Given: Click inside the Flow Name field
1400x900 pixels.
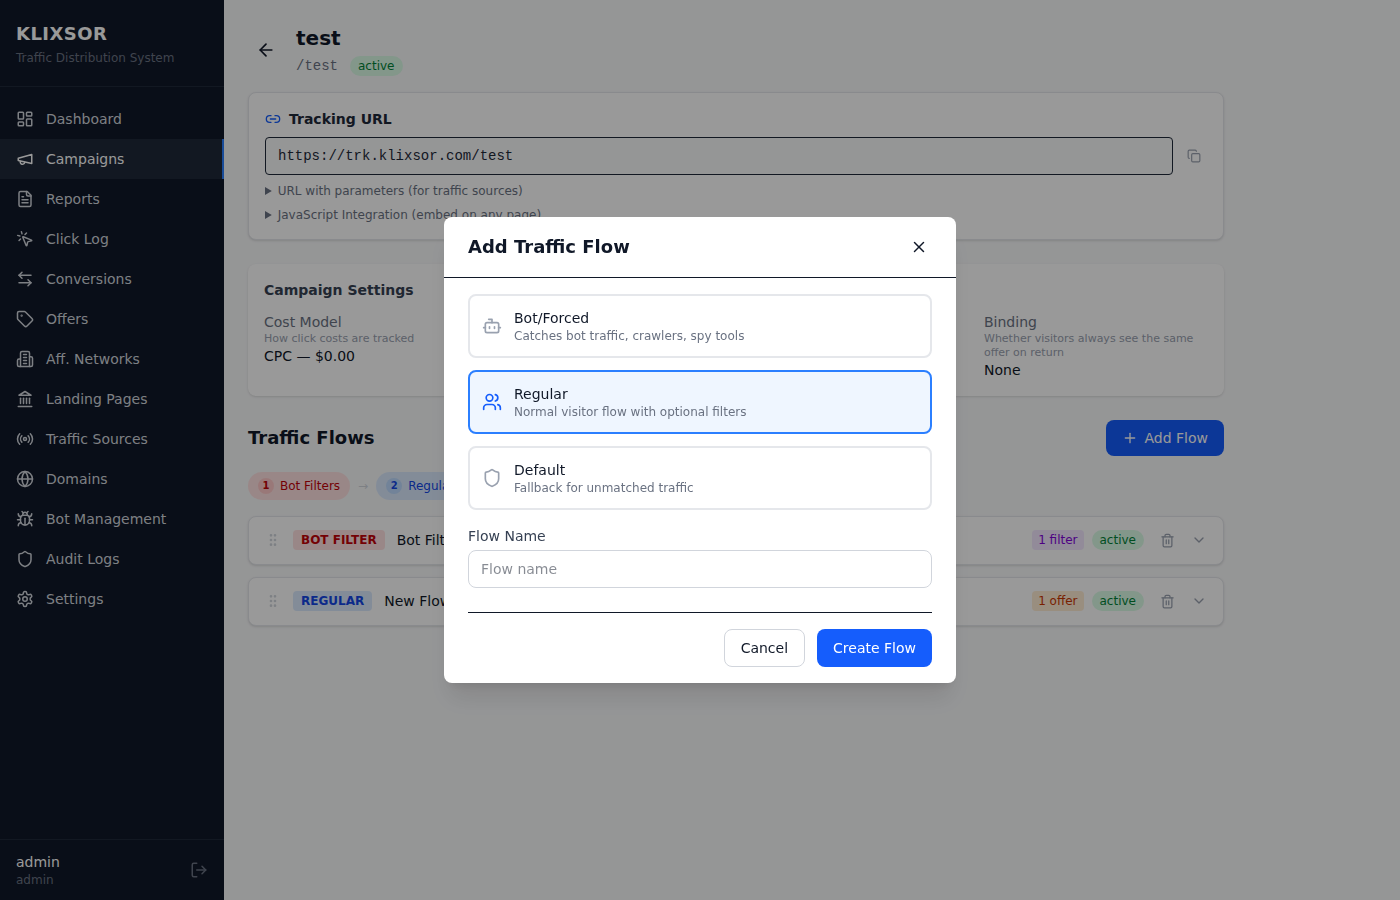Looking at the screenshot, I should pyautogui.click(x=699, y=569).
